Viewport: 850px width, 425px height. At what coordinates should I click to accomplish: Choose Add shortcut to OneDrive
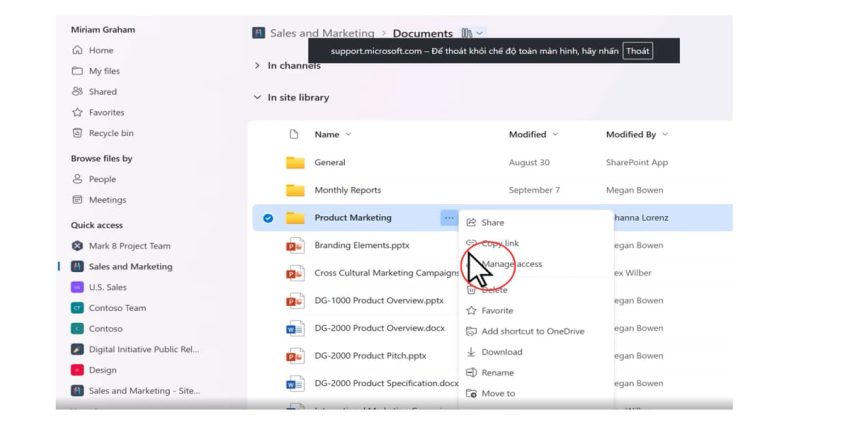[x=525, y=331]
